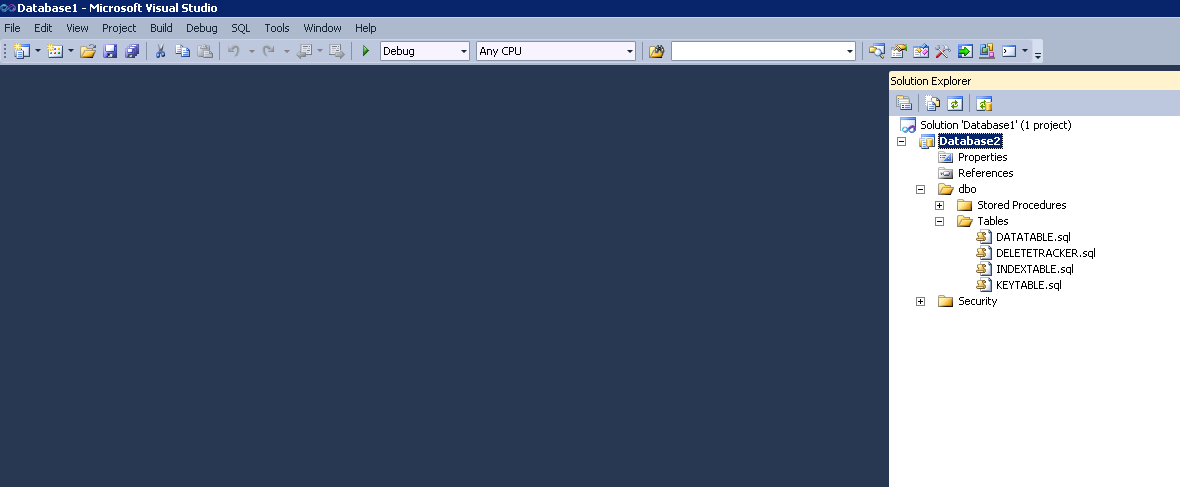Screen dimensions: 1180x487
Task: Collapse the dbo folder node
Action: 920,189
